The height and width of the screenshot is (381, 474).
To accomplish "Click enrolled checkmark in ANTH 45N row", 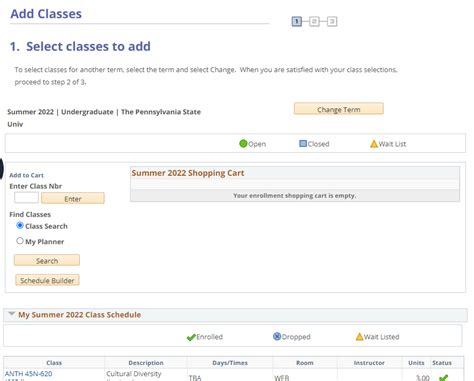I will [443, 378].
